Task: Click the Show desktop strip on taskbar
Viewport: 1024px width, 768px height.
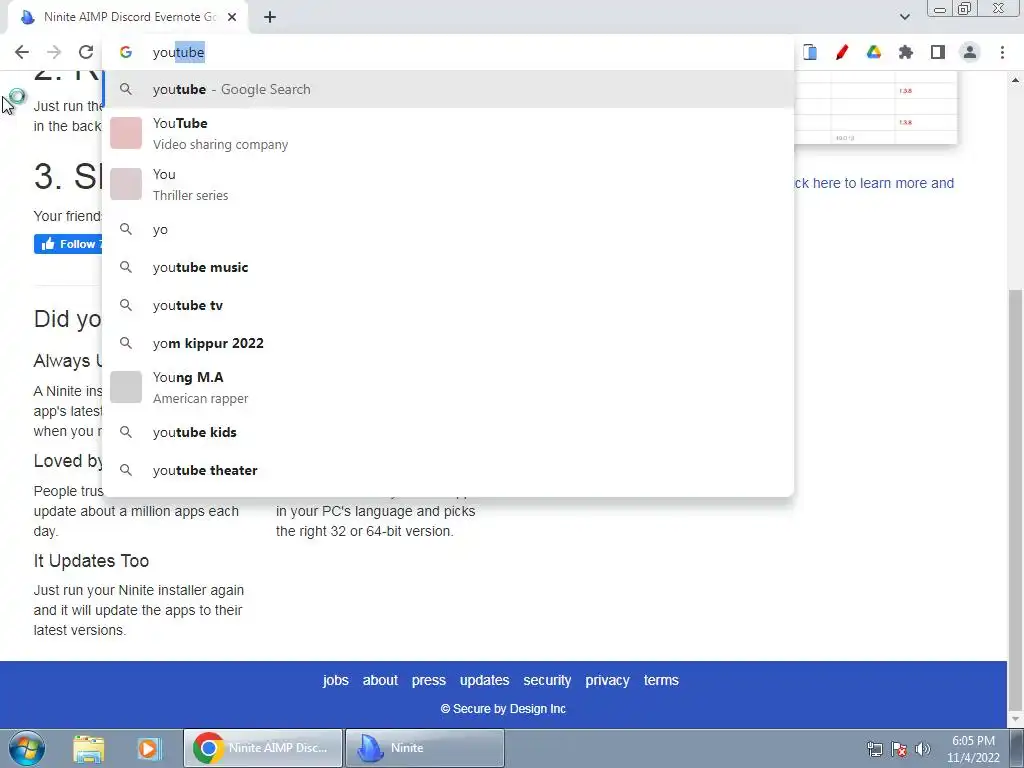Action: pos(1016,748)
